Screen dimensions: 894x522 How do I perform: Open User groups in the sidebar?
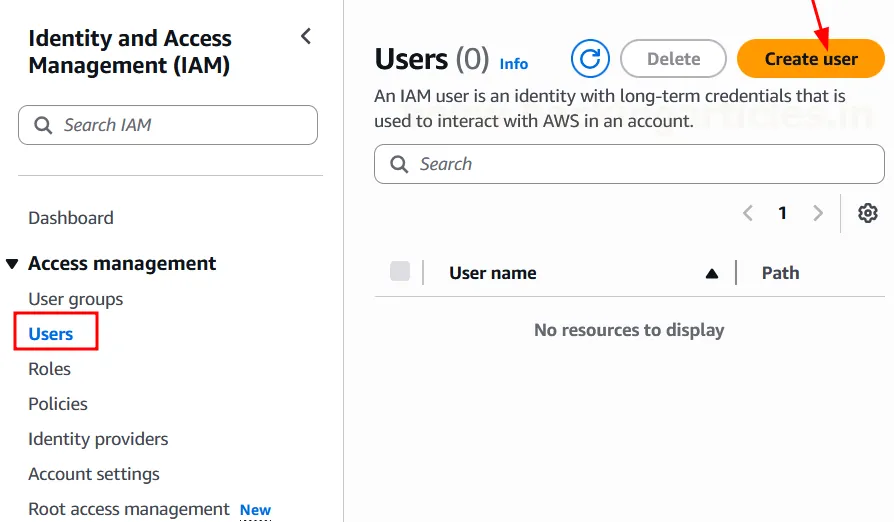point(75,299)
